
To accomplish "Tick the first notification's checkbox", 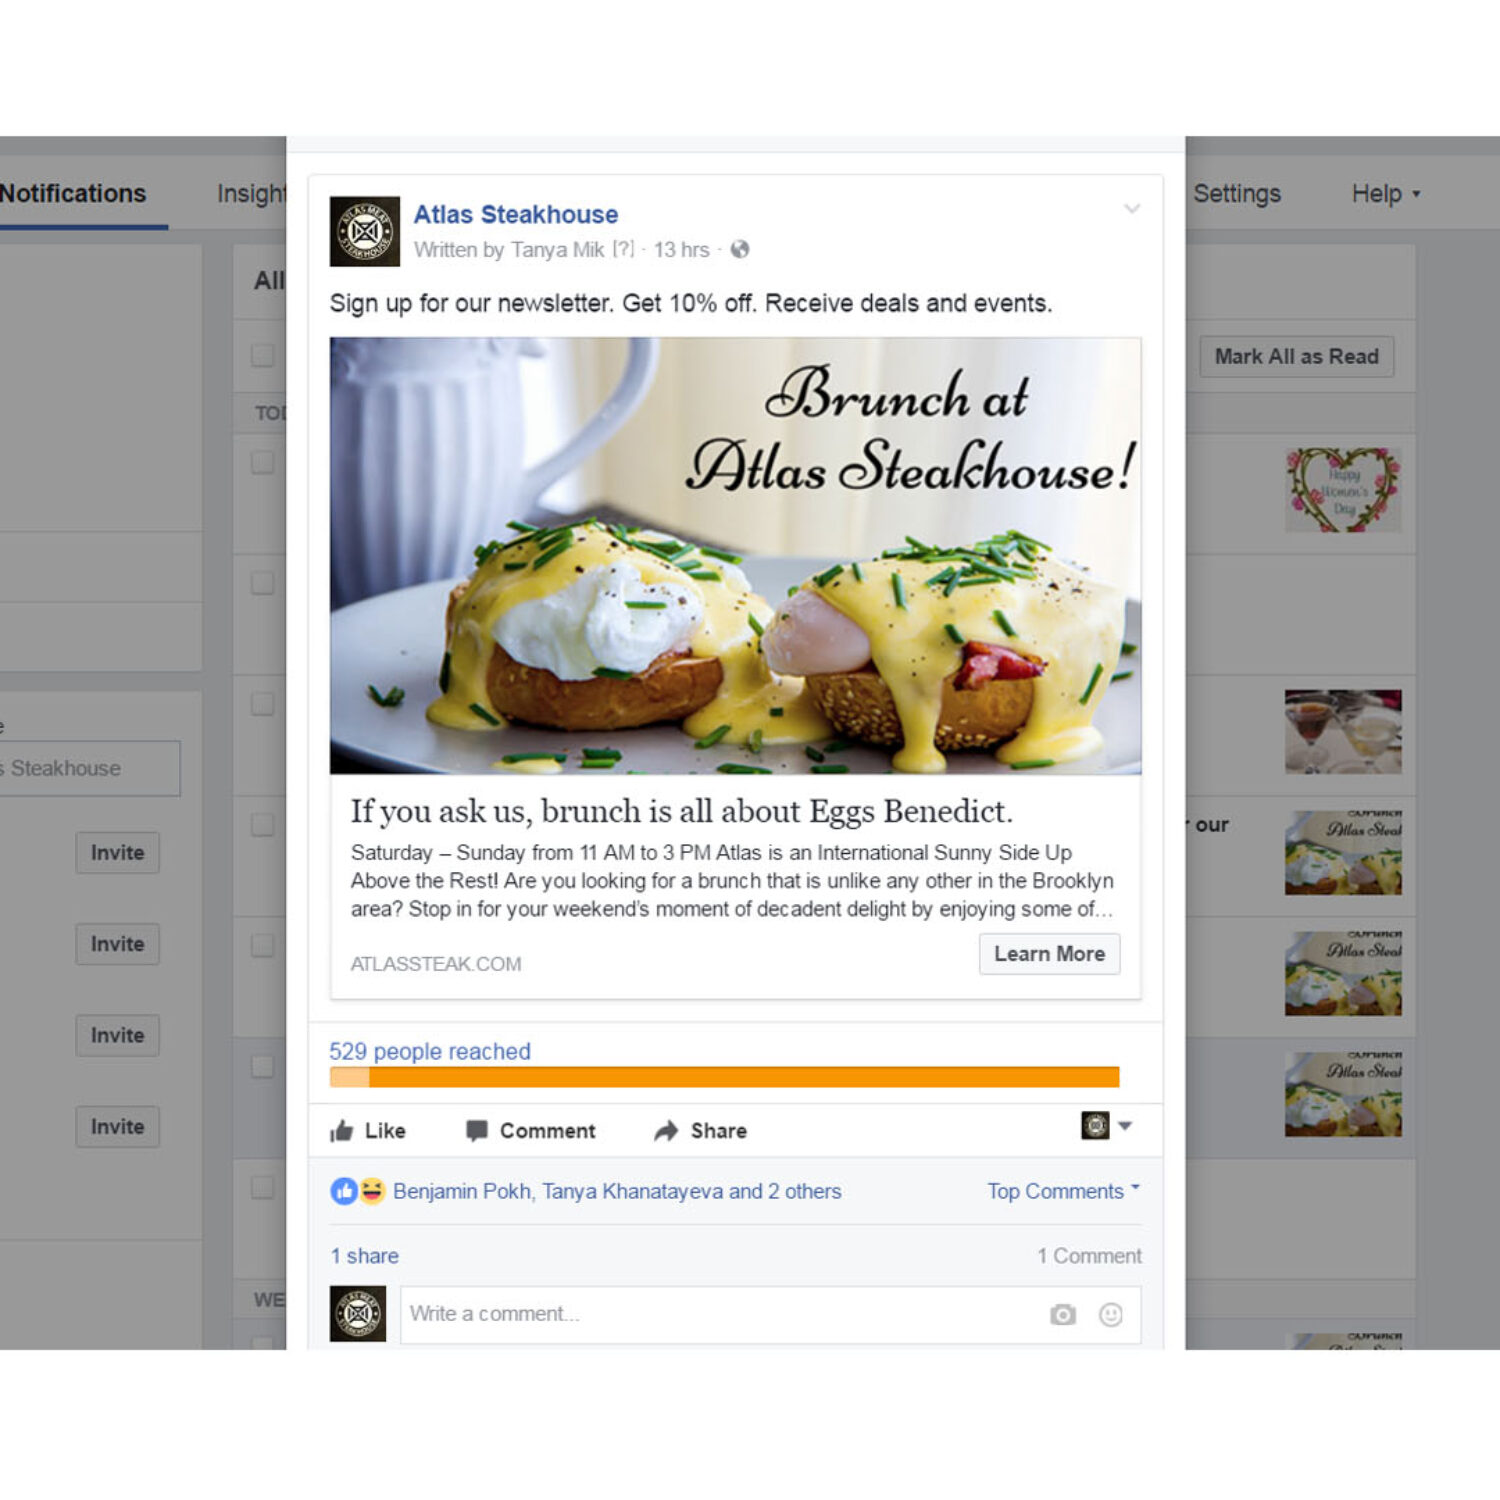I will coord(263,462).
